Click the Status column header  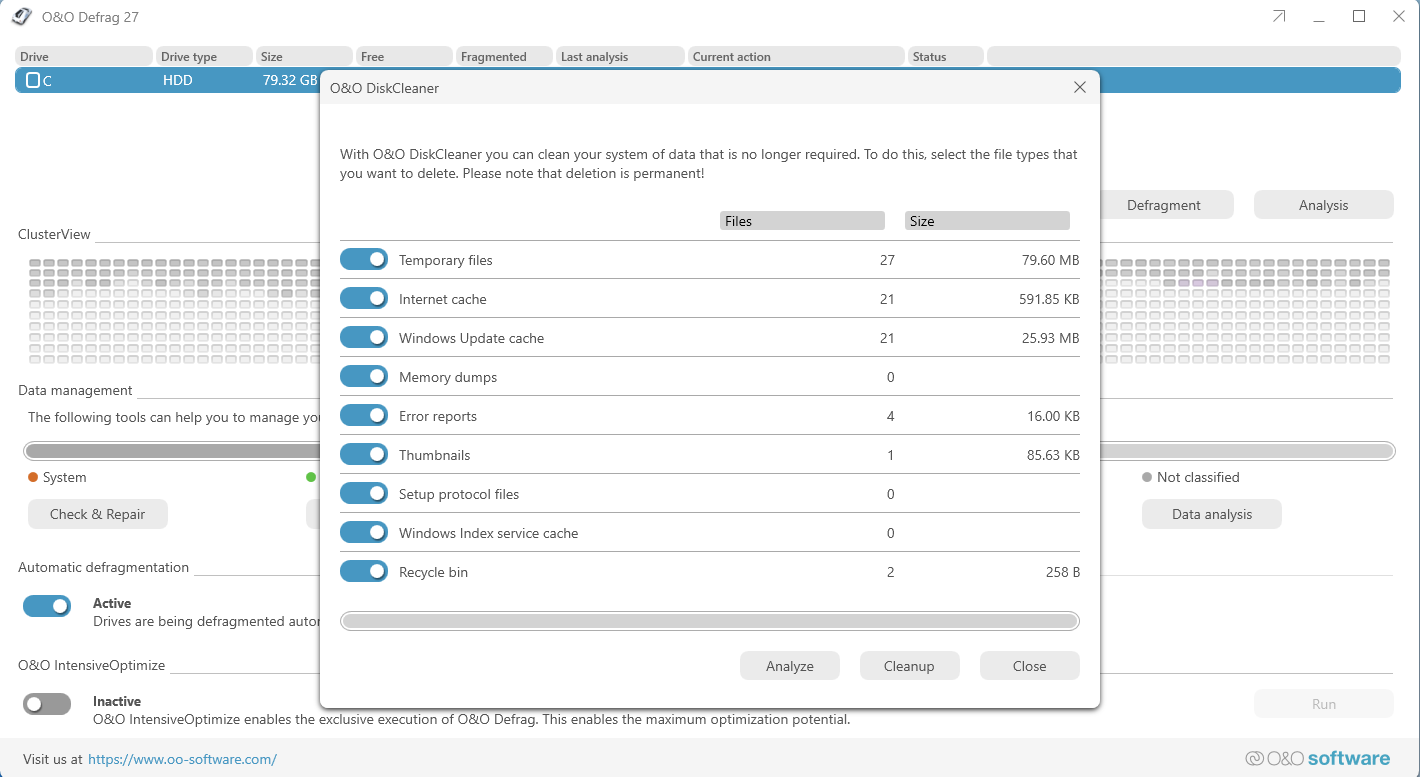tap(946, 57)
